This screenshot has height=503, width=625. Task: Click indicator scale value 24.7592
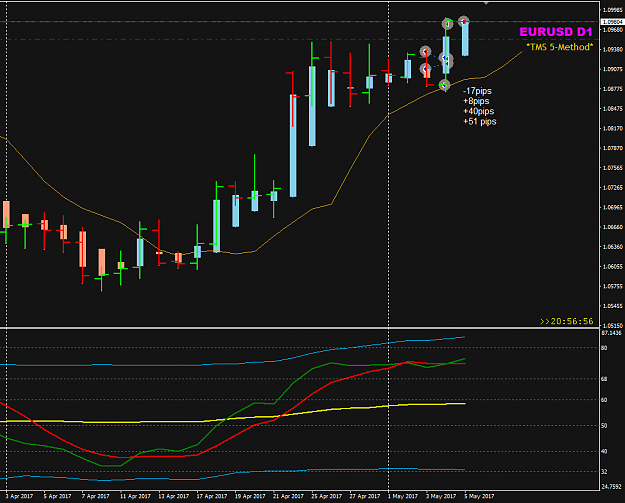[611, 487]
